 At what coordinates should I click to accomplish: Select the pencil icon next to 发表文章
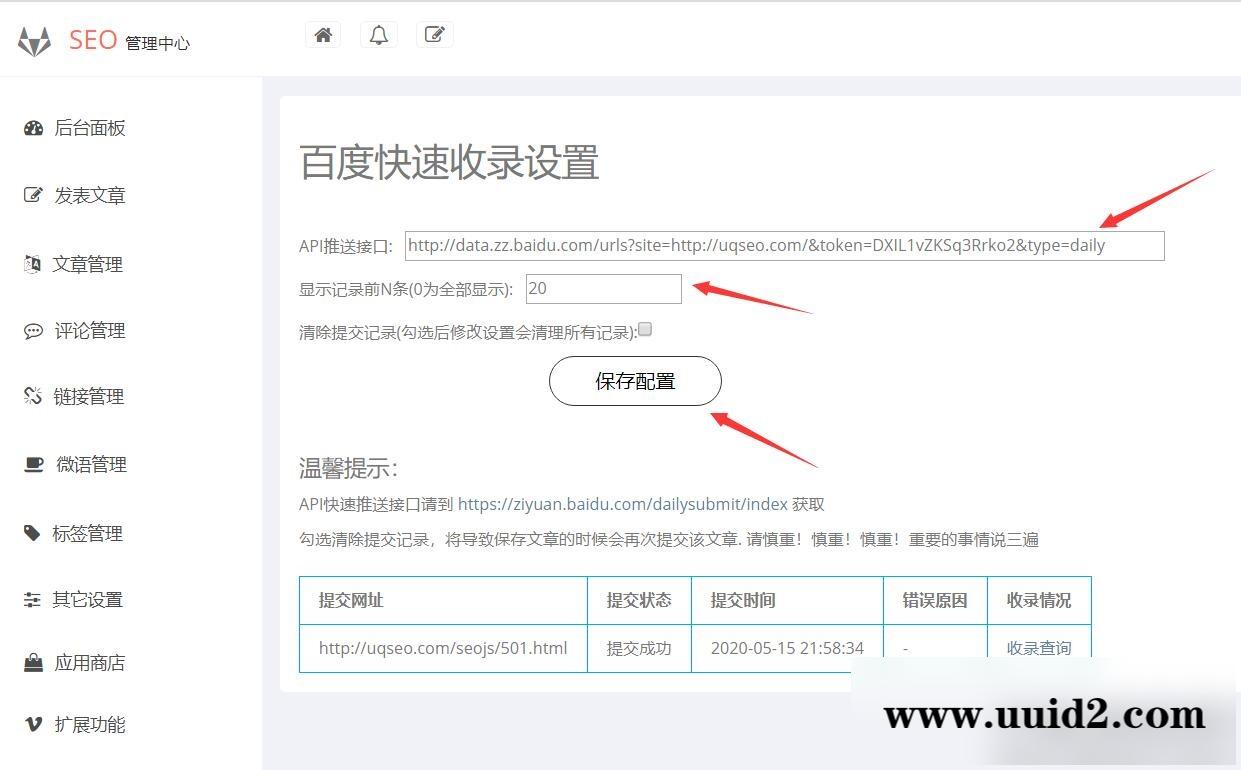tap(32, 195)
